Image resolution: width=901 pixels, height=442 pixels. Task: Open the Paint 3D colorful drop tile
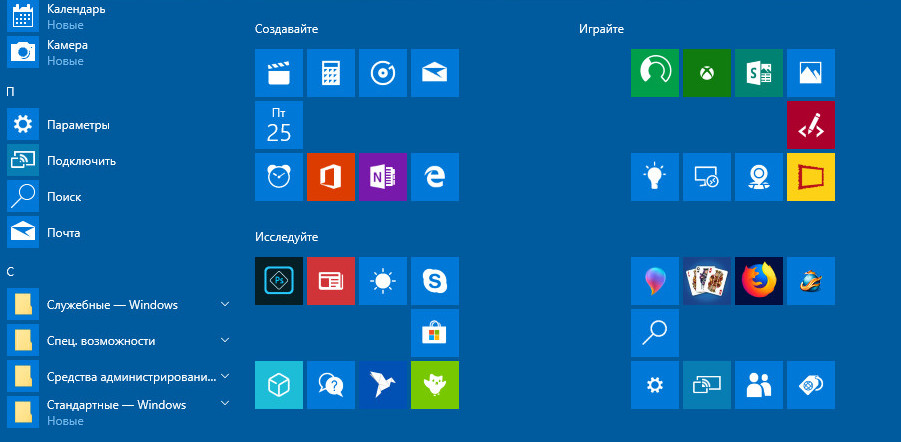[x=654, y=281]
